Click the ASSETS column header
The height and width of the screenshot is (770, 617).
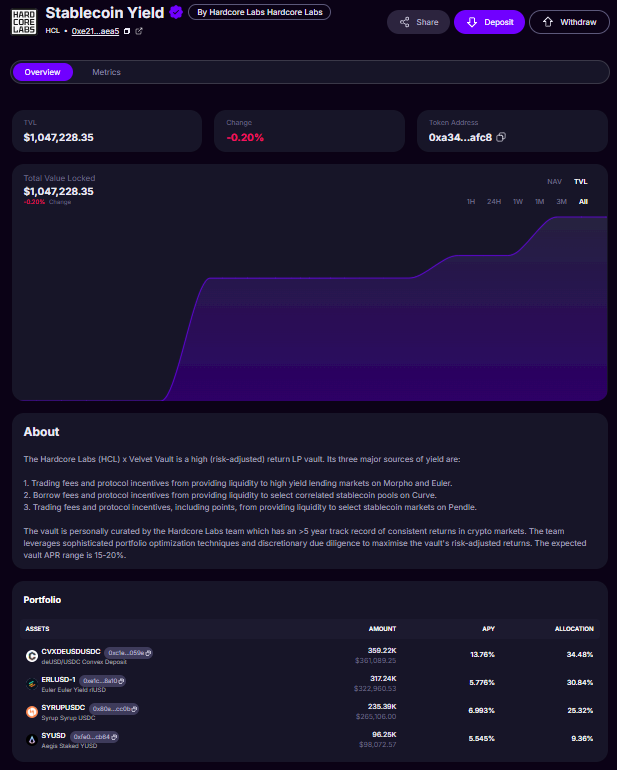pos(37,629)
